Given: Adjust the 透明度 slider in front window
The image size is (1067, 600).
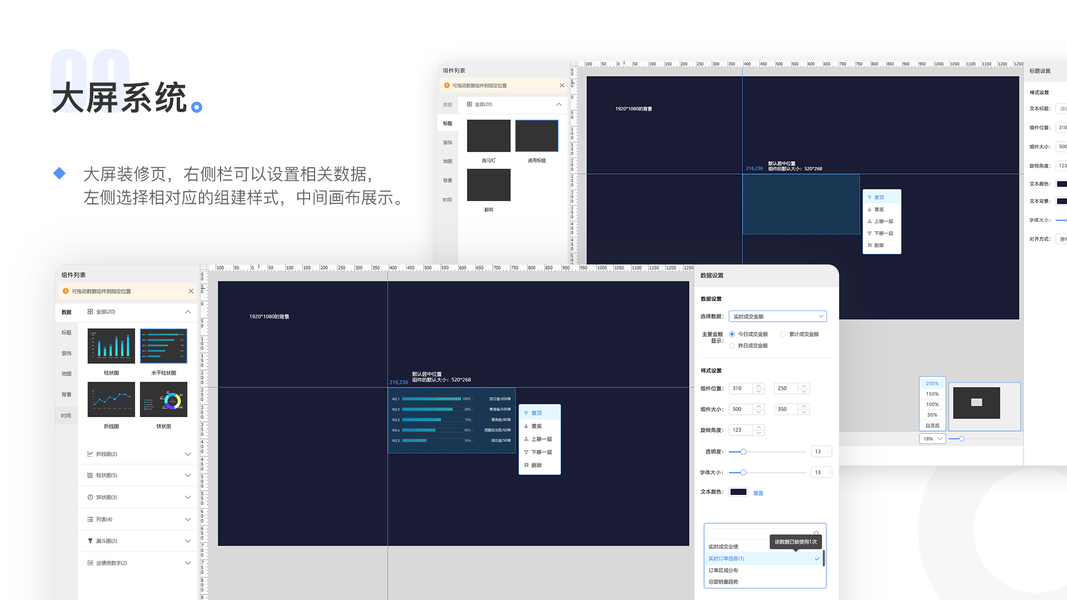Looking at the screenshot, I should (743, 452).
